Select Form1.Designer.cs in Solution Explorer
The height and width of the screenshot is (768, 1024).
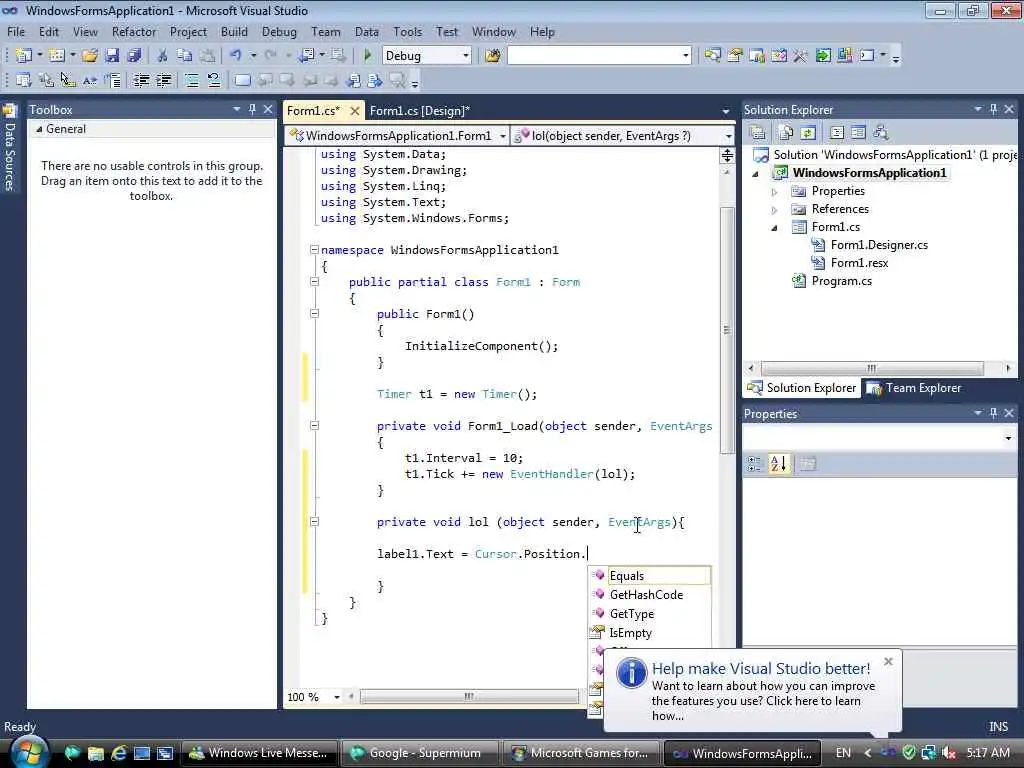878,245
